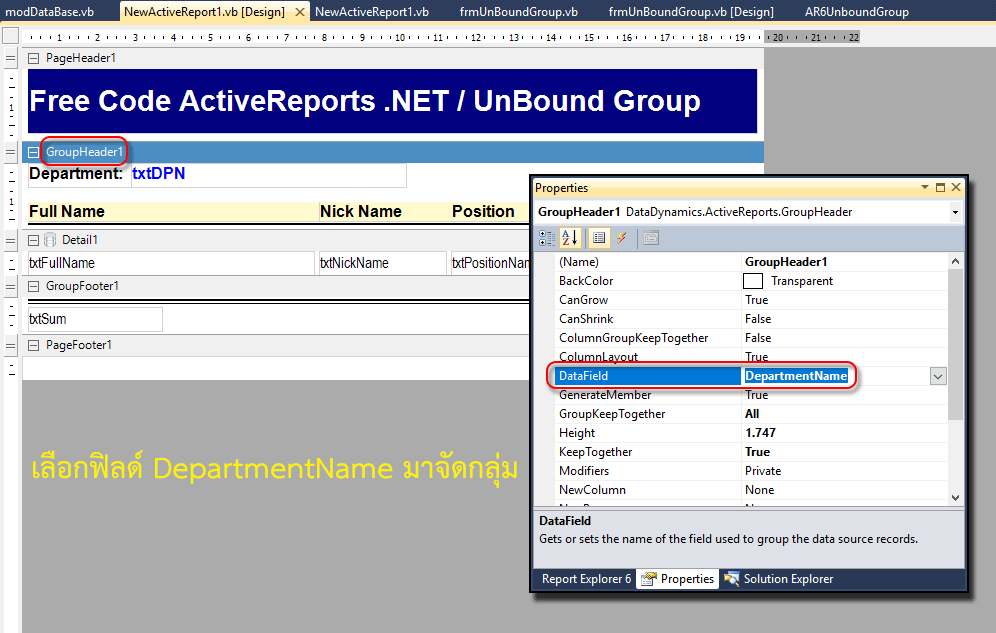Image resolution: width=996 pixels, height=633 pixels.
Task: Click the Property Pages icon in Properties toolbar
Action: click(651, 238)
